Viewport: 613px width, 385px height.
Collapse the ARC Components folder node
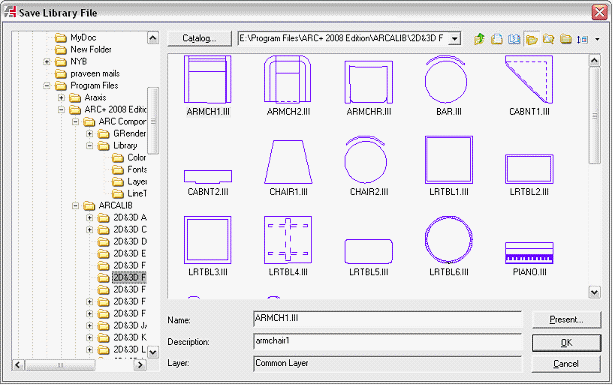(75, 122)
